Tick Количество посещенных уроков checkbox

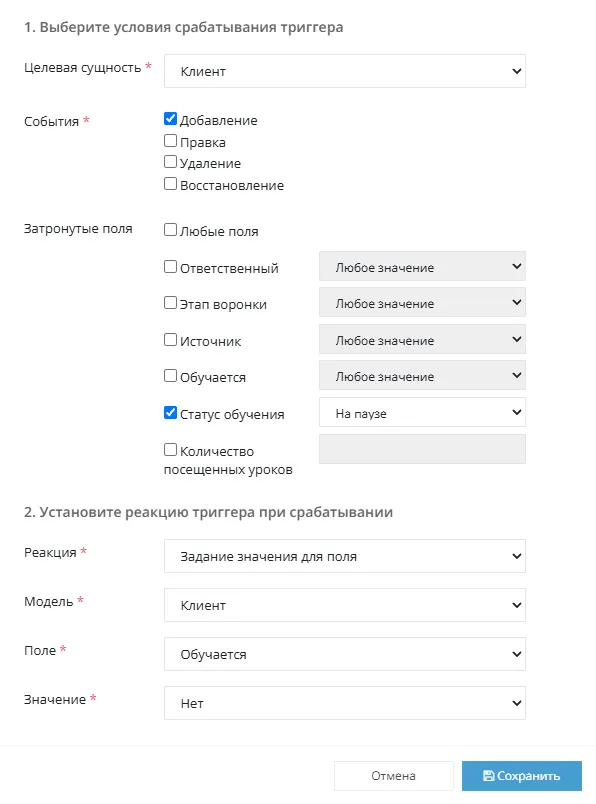[x=170, y=450]
